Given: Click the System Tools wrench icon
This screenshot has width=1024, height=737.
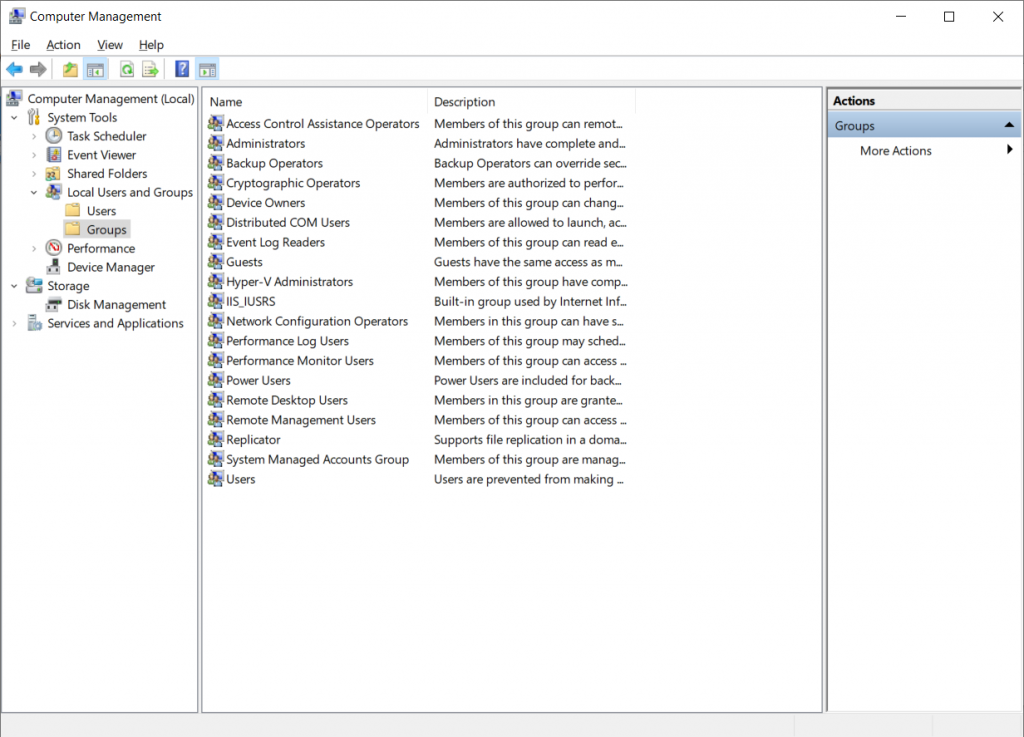Looking at the screenshot, I should (34, 118).
